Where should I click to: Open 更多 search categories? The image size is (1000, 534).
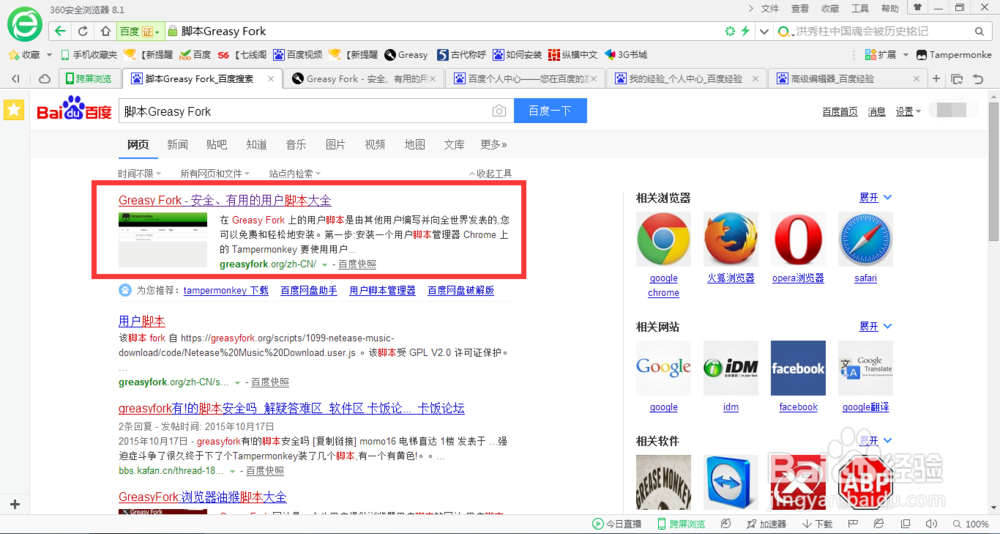[494, 145]
